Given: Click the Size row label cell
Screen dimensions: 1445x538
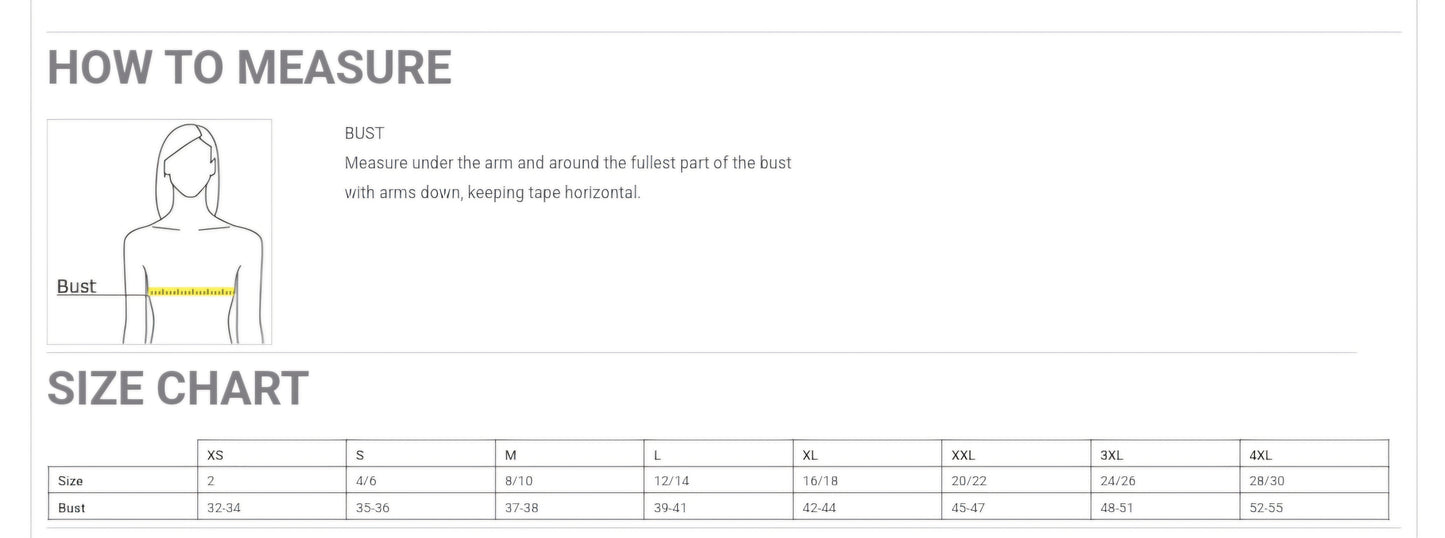Looking at the screenshot, I should [x=71, y=481].
